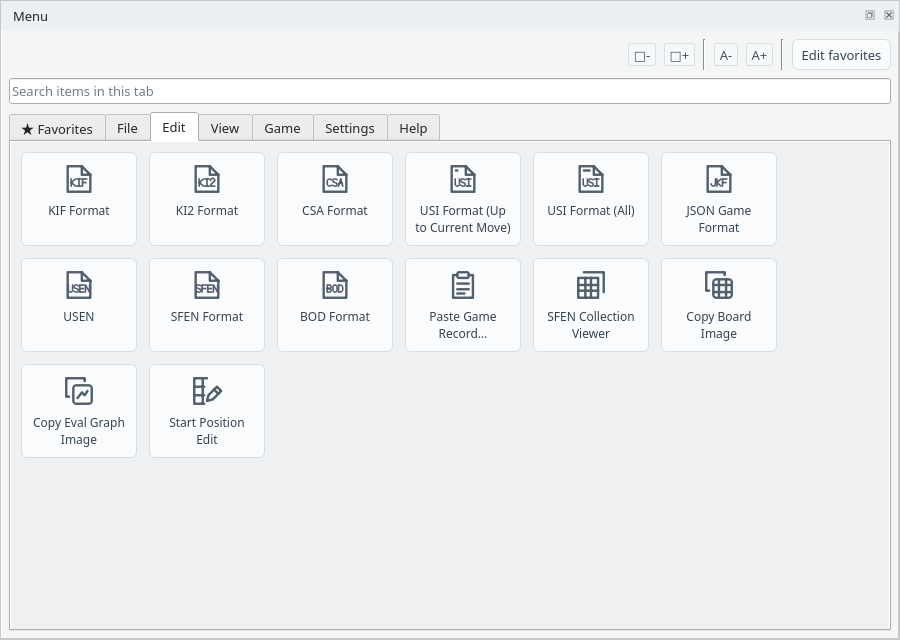900x640 pixels.
Task: Select the Edit tab
Action: tap(174, 127)
